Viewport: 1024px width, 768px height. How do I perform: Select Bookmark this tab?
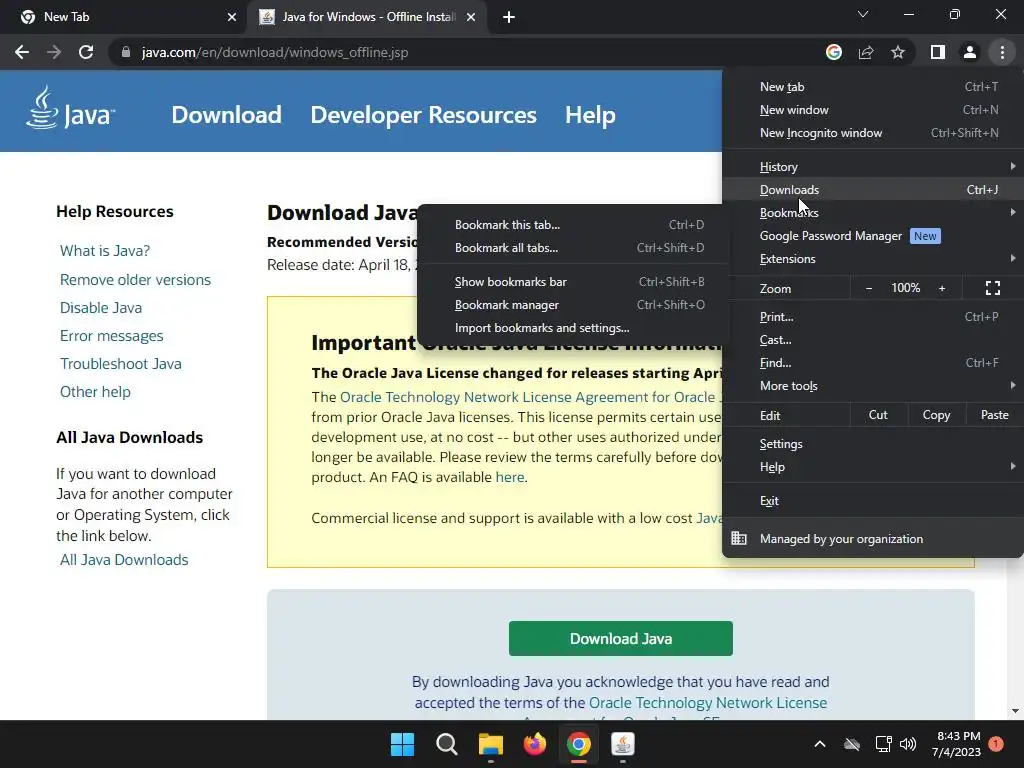573,225
